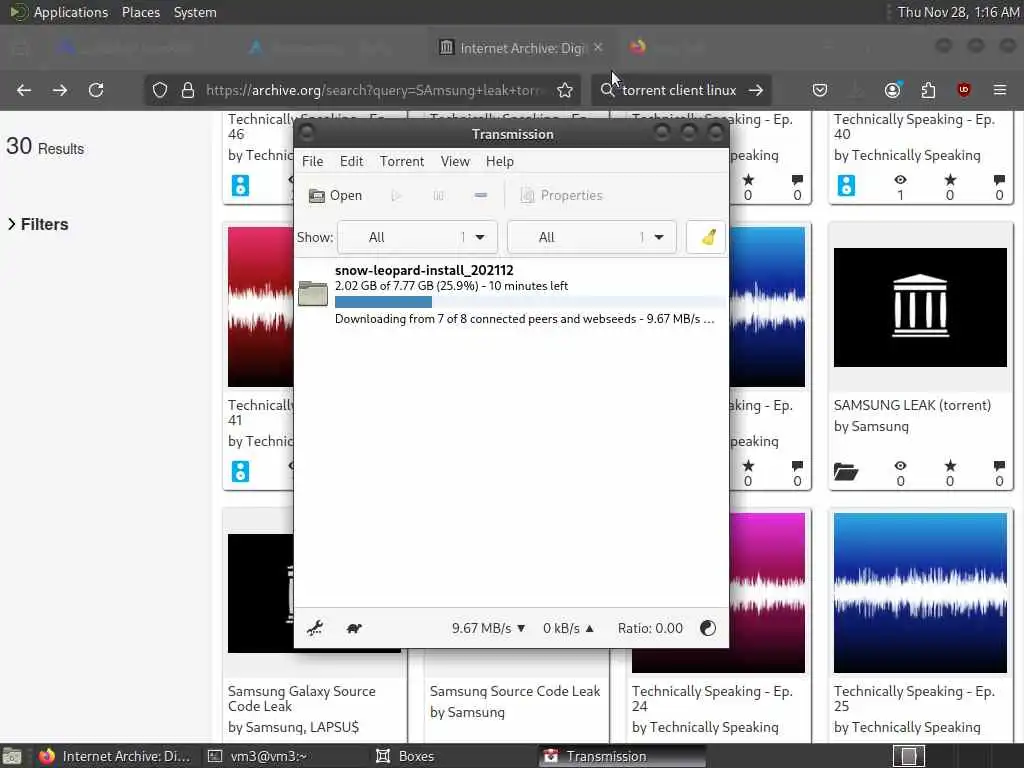This screenshot has width=1024, height=768.
Task: Click the pause torrent icon
Action: 438,195
